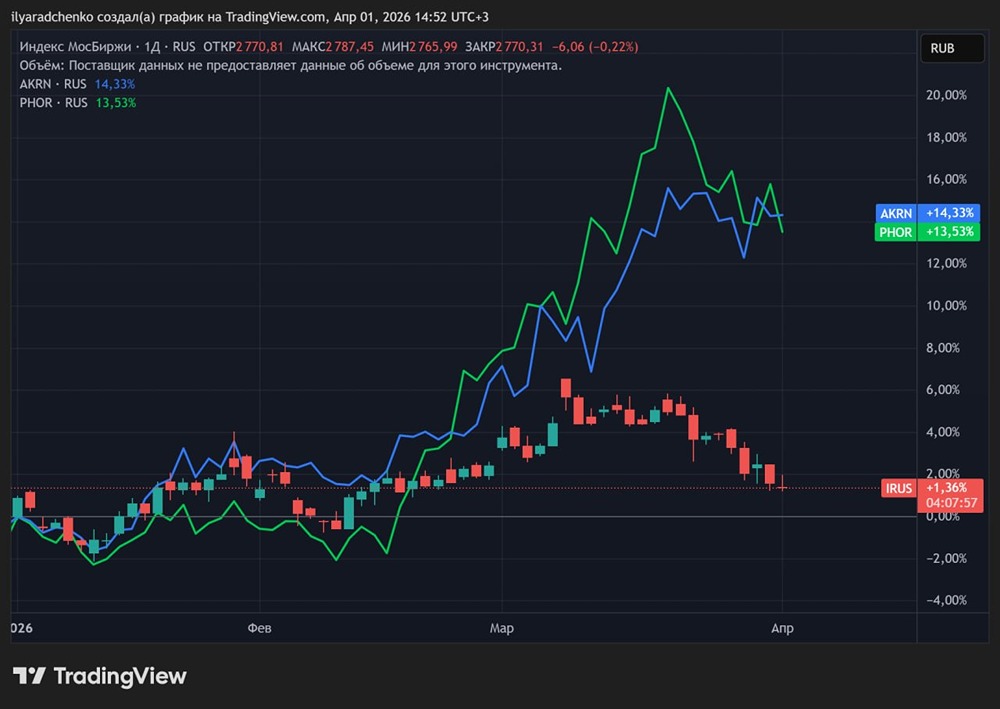The image size is (1000, 709).
Task: Click the Мар label on time axis
Action: [x=501, y=628]
